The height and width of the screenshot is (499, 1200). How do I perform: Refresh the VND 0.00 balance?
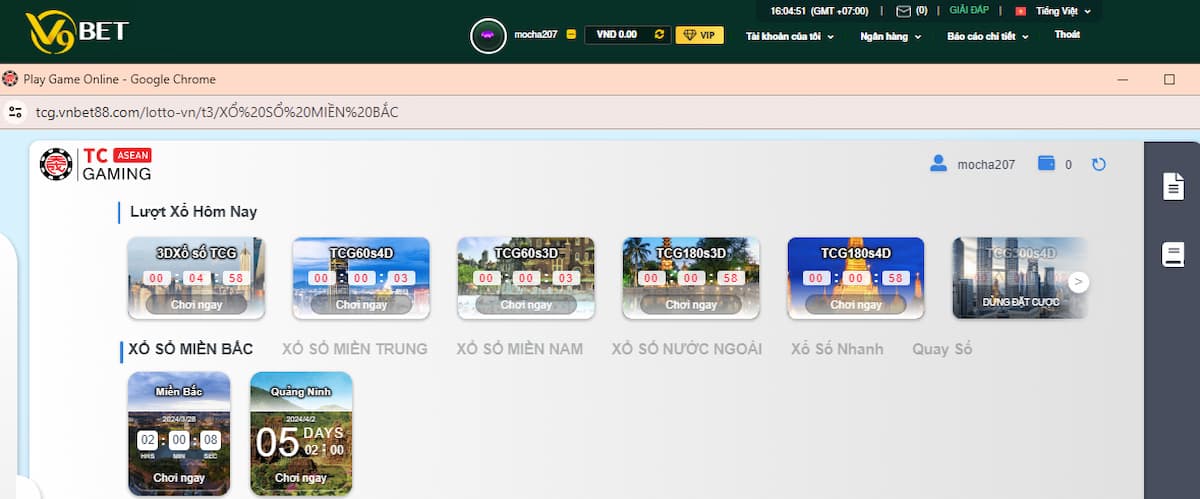tap(658, 34)
